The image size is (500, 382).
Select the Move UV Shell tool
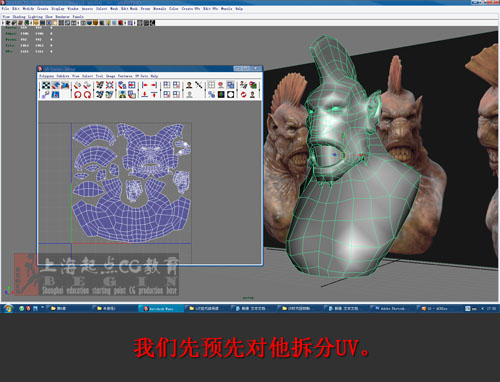click(56, 85)
